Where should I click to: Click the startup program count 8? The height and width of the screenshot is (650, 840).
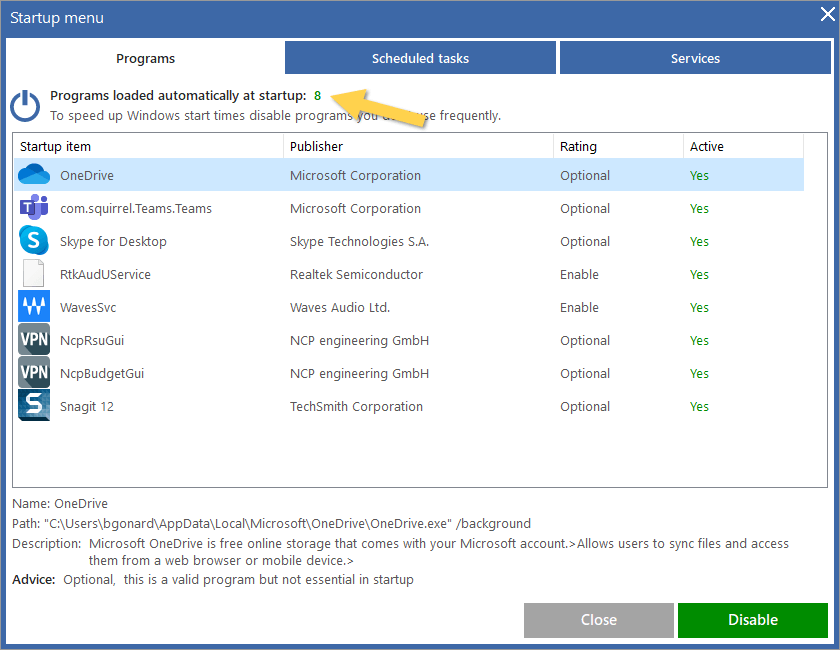coord(317,95)
